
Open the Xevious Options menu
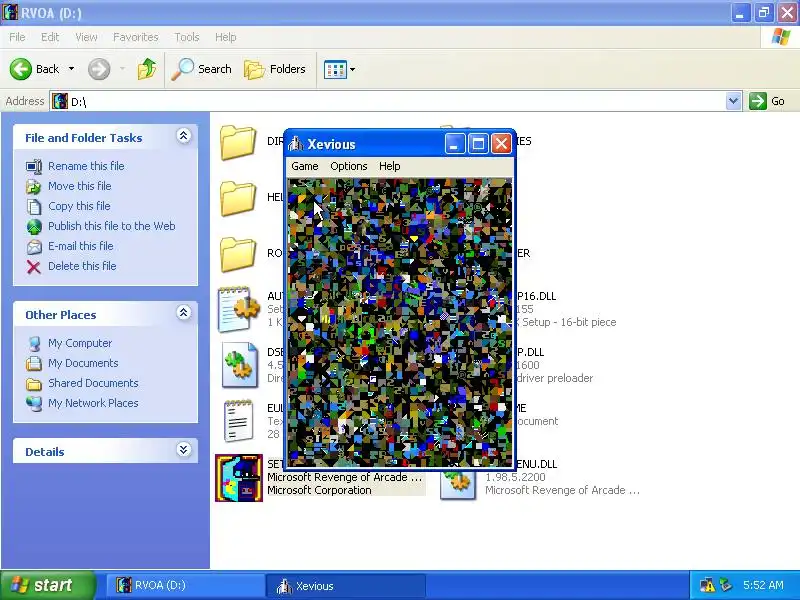[348, 166]
